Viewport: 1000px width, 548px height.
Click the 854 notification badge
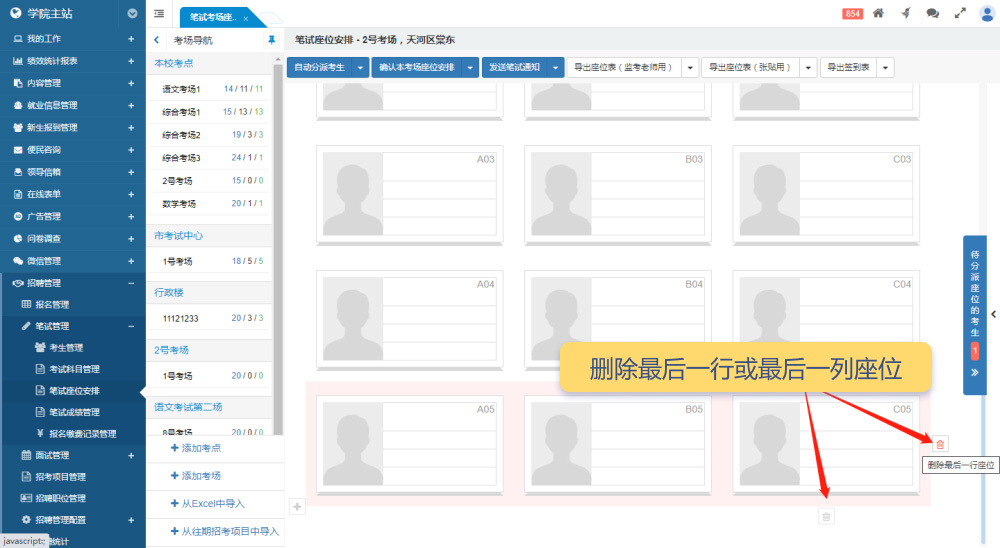tap(853, 14)
